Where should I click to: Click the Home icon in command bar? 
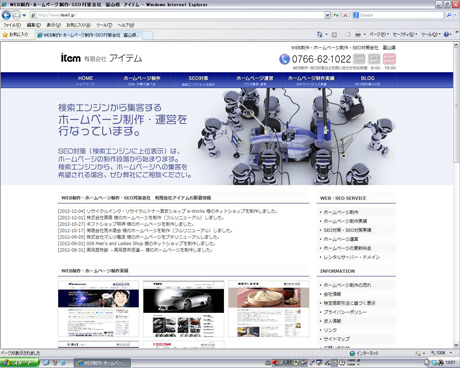pyautogui.click(x=320, y=34)
